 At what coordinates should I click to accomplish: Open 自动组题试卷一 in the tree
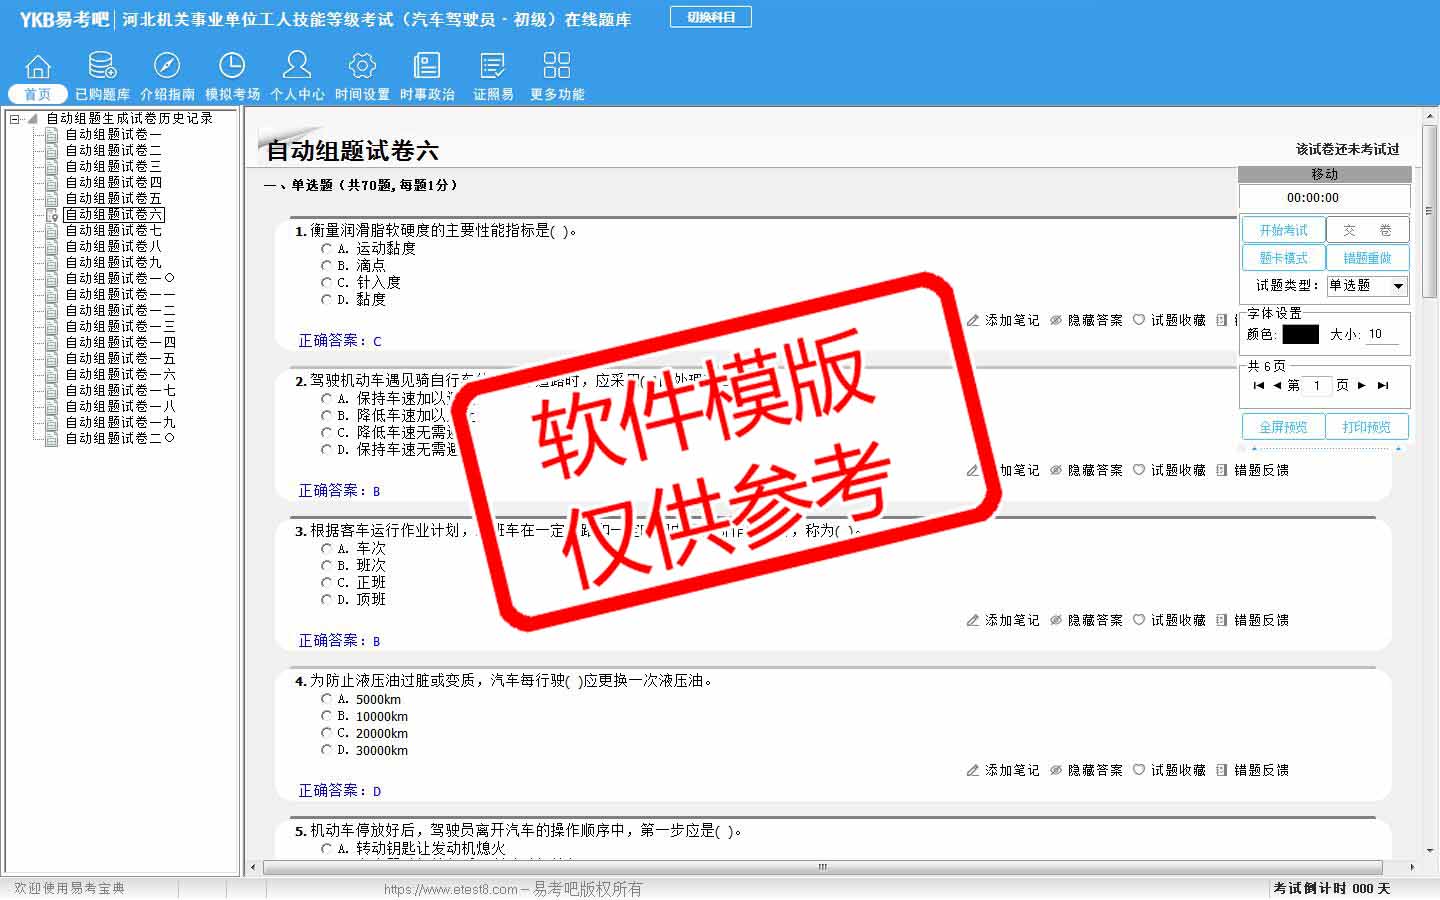point(113,134)
